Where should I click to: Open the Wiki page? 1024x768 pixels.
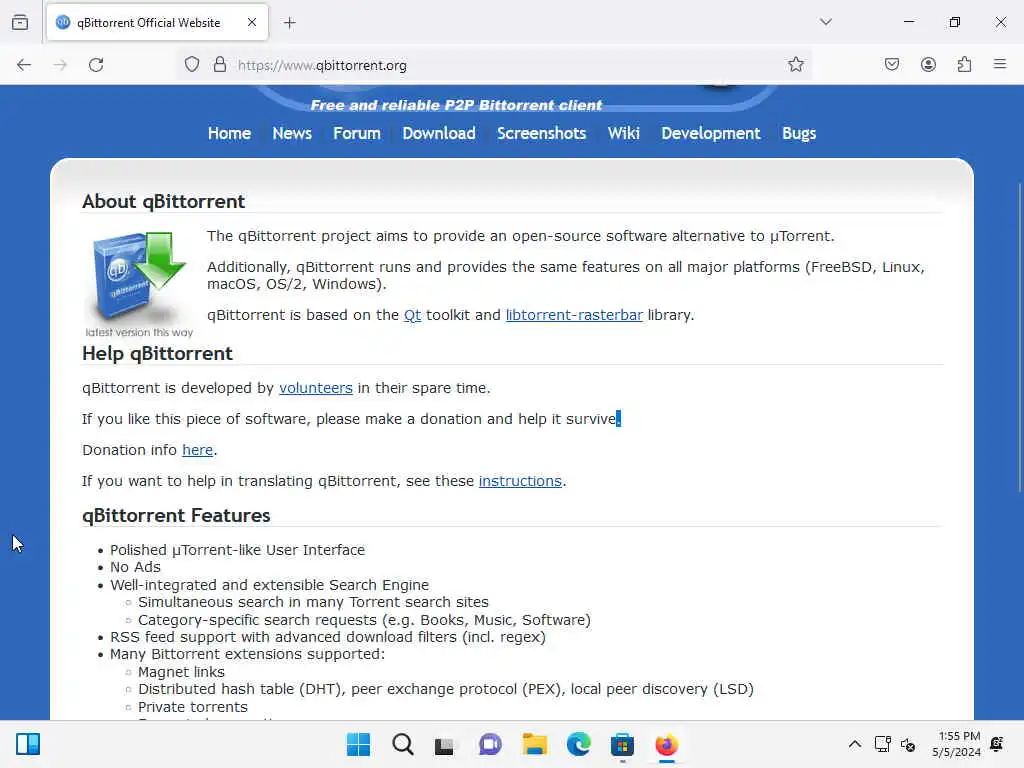coord(624,133)
